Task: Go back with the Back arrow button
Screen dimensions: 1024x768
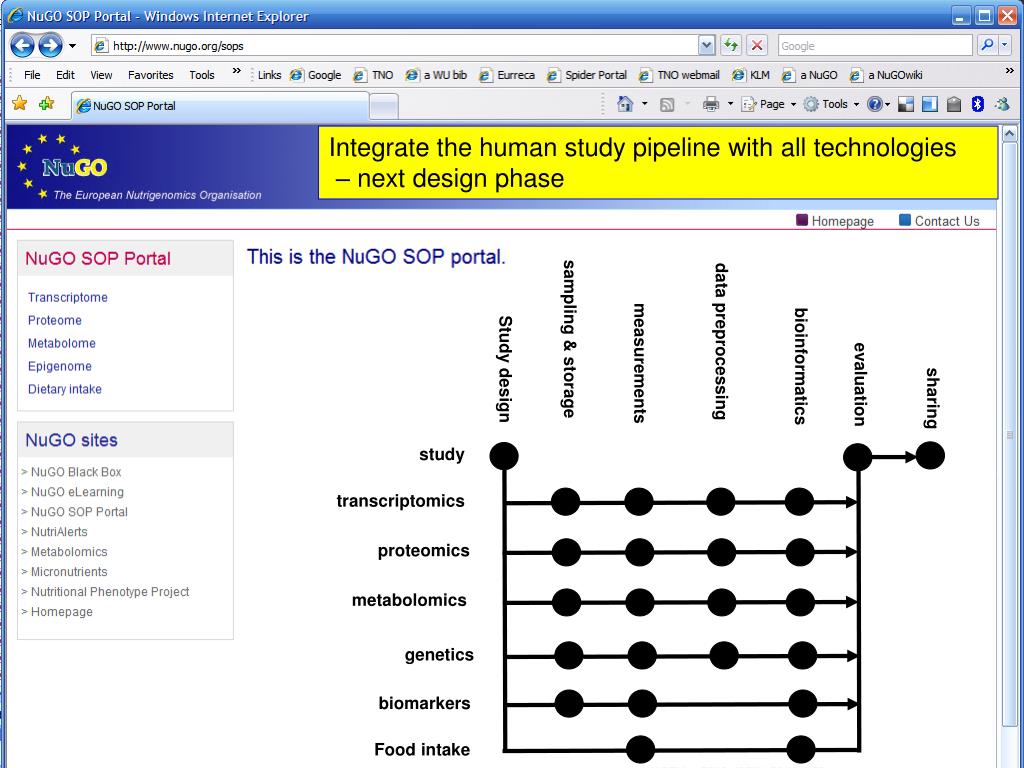Action: point(22,46)
